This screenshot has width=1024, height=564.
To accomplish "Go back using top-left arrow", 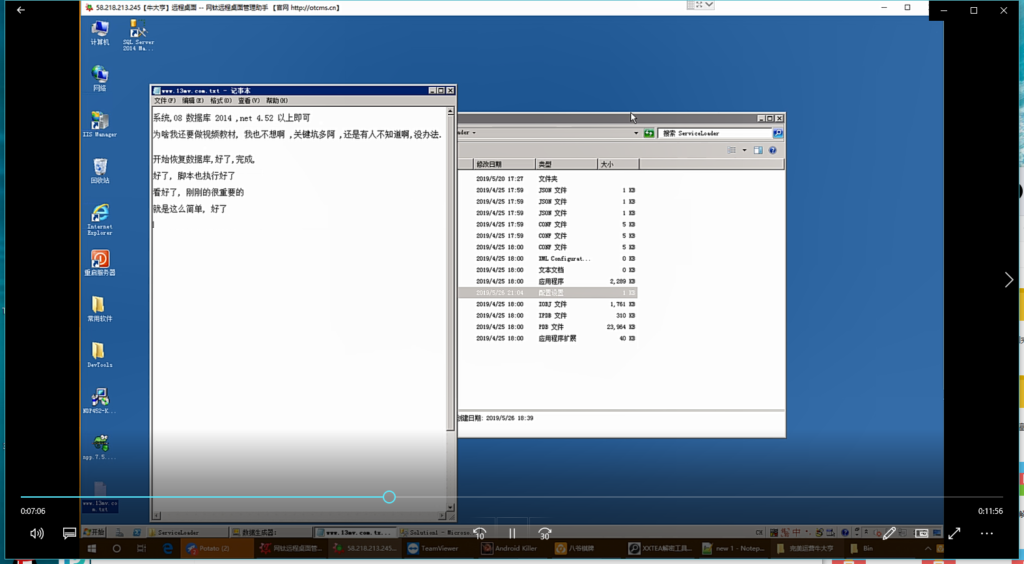I will pyautogui.click(x=21, y=10).
